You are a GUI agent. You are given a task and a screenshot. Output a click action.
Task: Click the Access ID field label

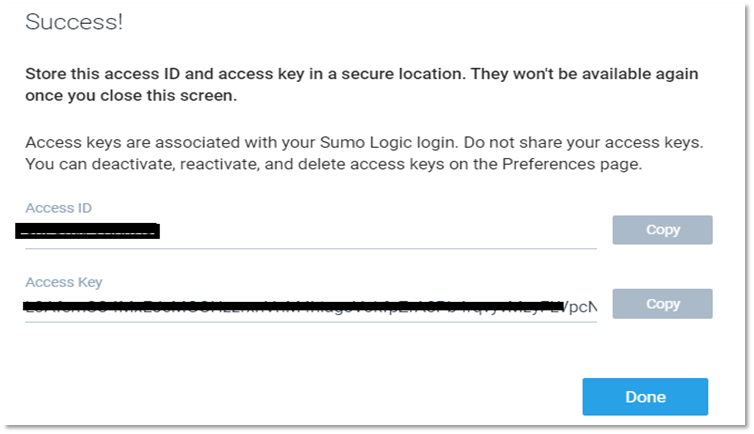pyautogui.click(x=58, y=208)
